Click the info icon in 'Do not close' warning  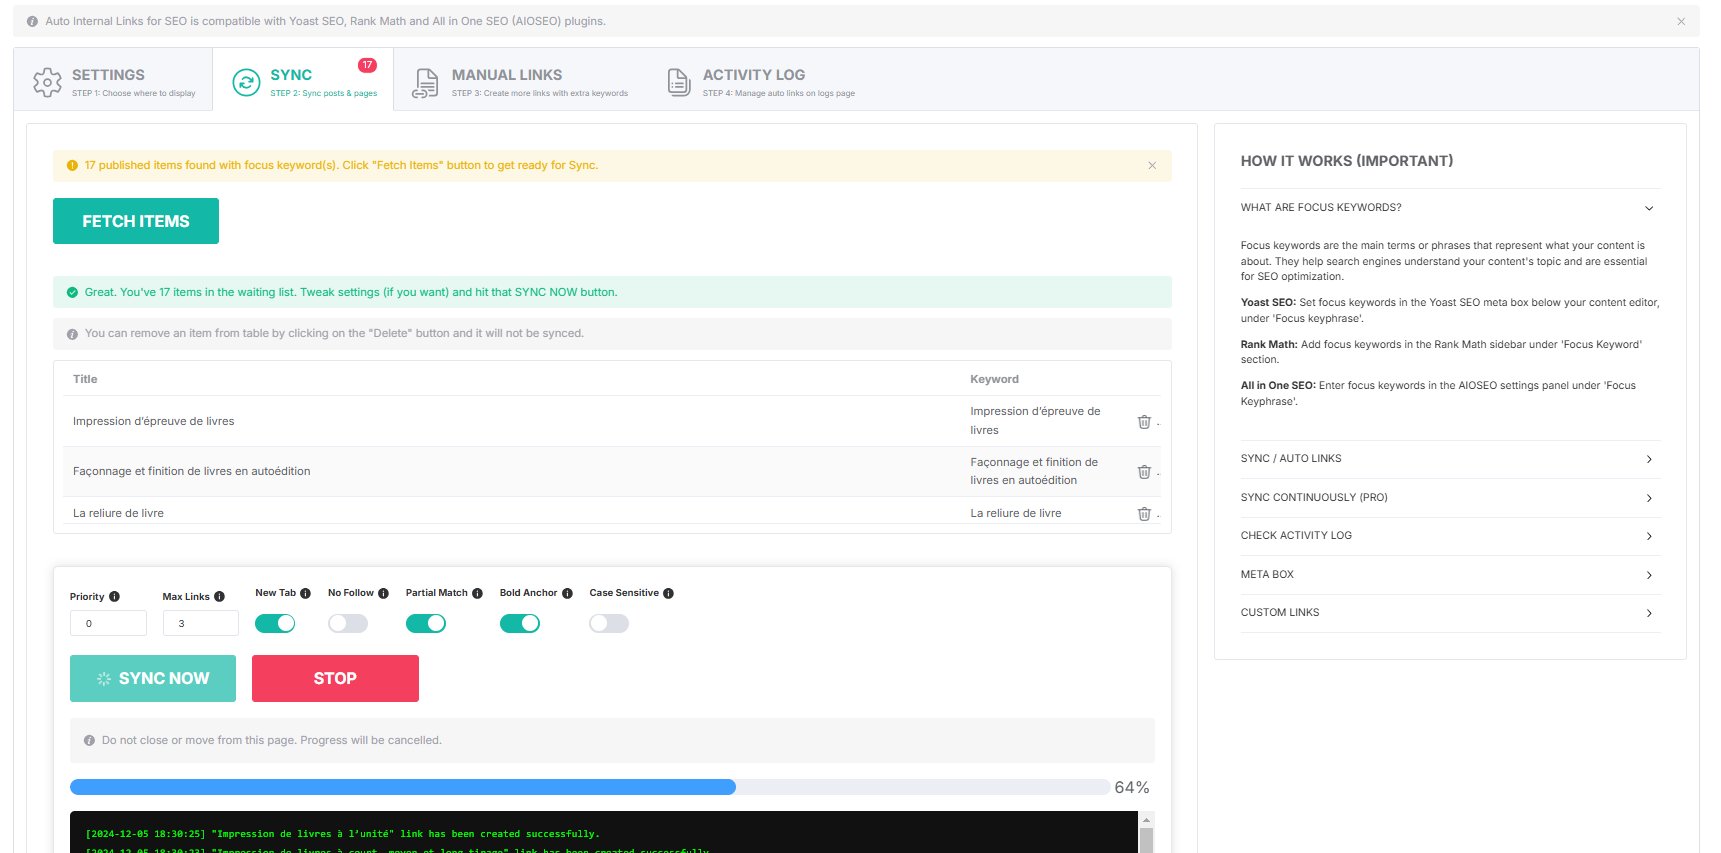tap(89, 741)
